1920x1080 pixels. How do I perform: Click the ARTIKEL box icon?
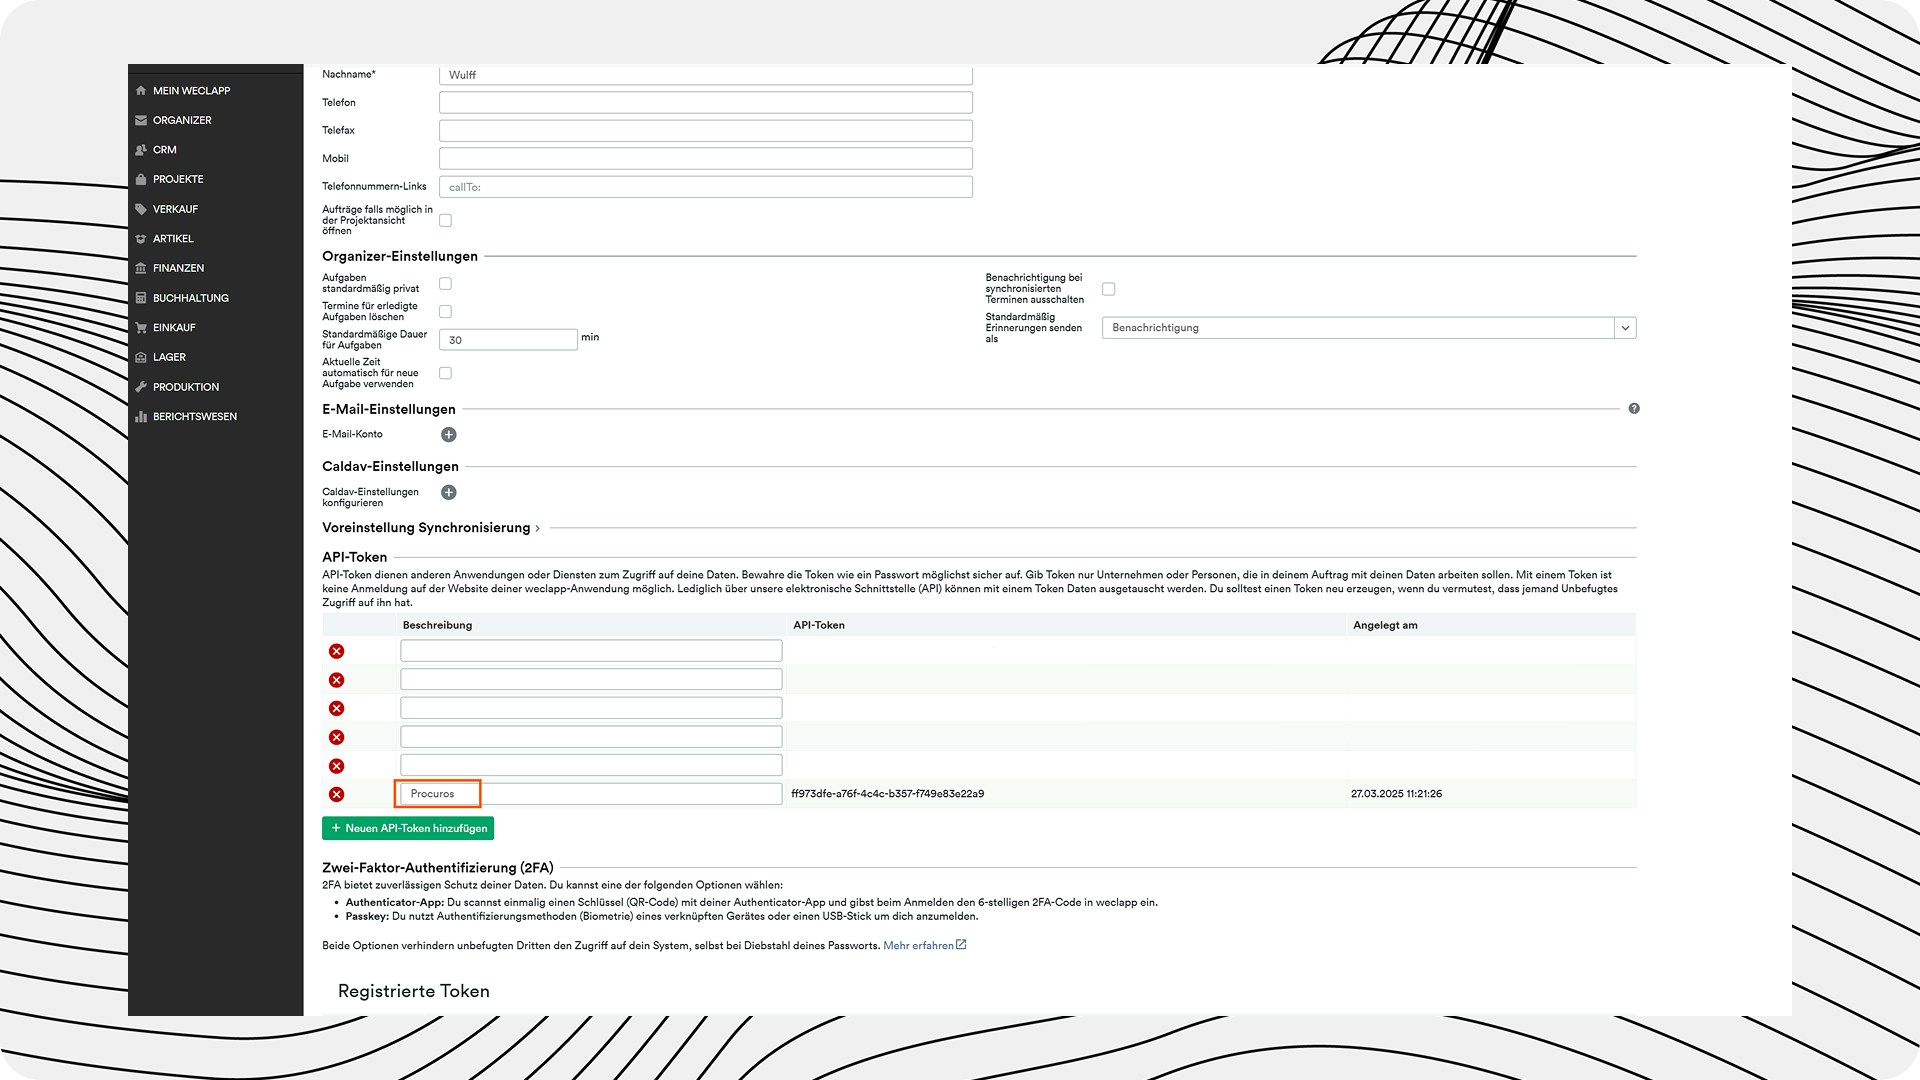tap(141, 239)
